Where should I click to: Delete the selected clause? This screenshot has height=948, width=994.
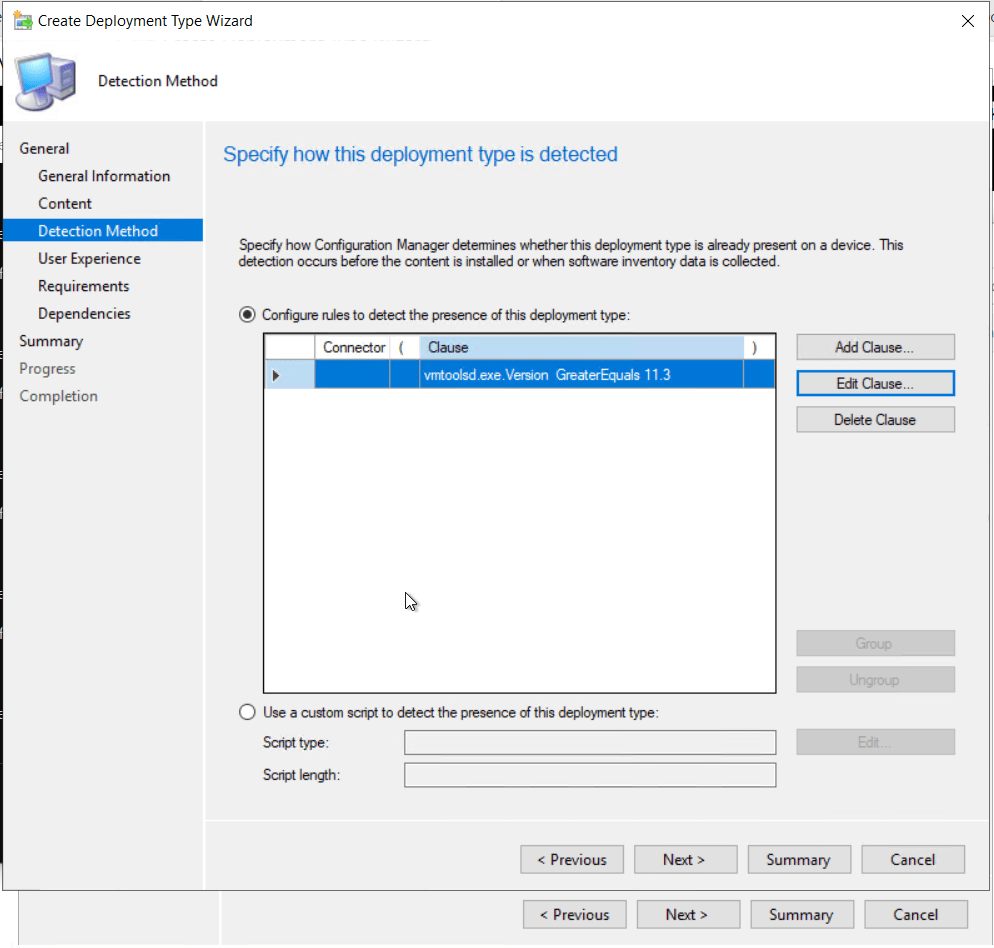point(875,420)
